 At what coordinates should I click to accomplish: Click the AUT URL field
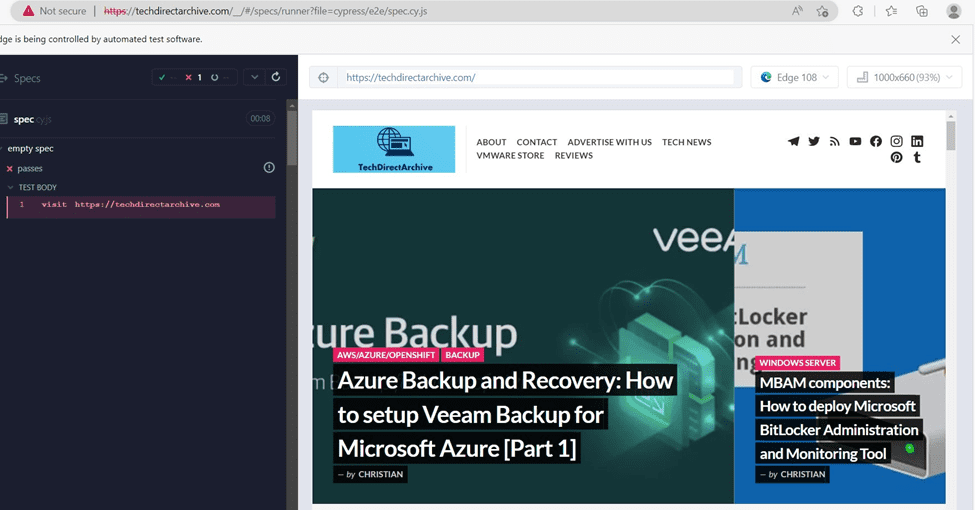point(540,77)
